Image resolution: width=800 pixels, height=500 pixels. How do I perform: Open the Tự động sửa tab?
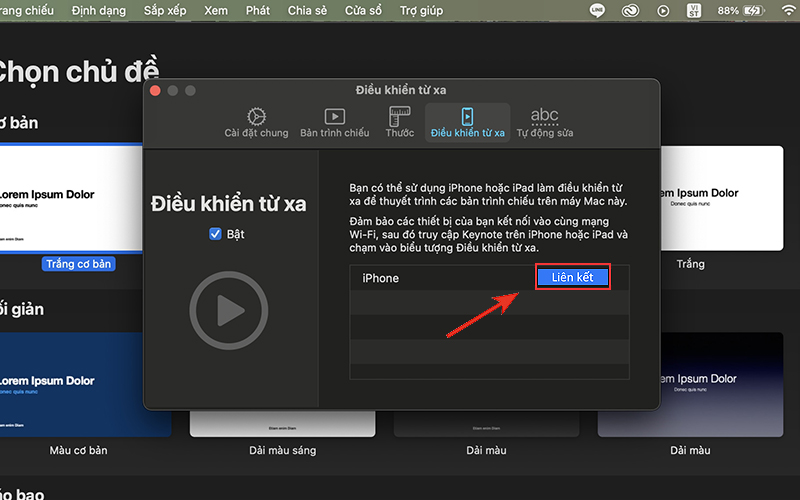pos(544,123)
